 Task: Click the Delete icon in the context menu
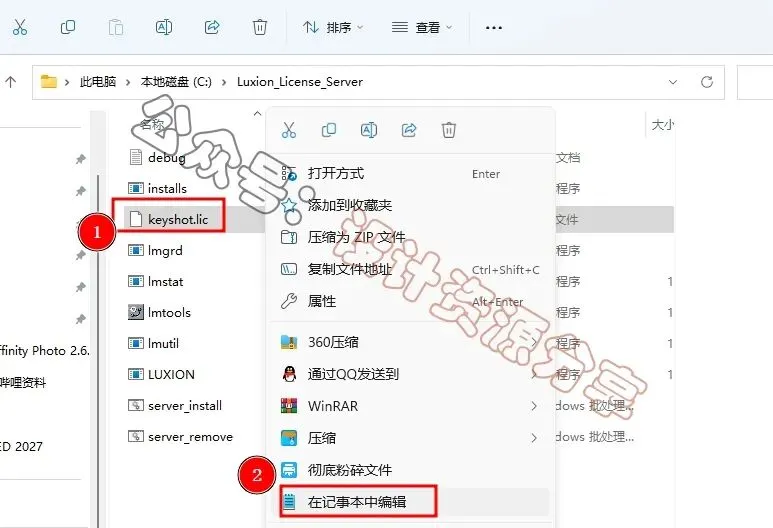pos(449,130)
